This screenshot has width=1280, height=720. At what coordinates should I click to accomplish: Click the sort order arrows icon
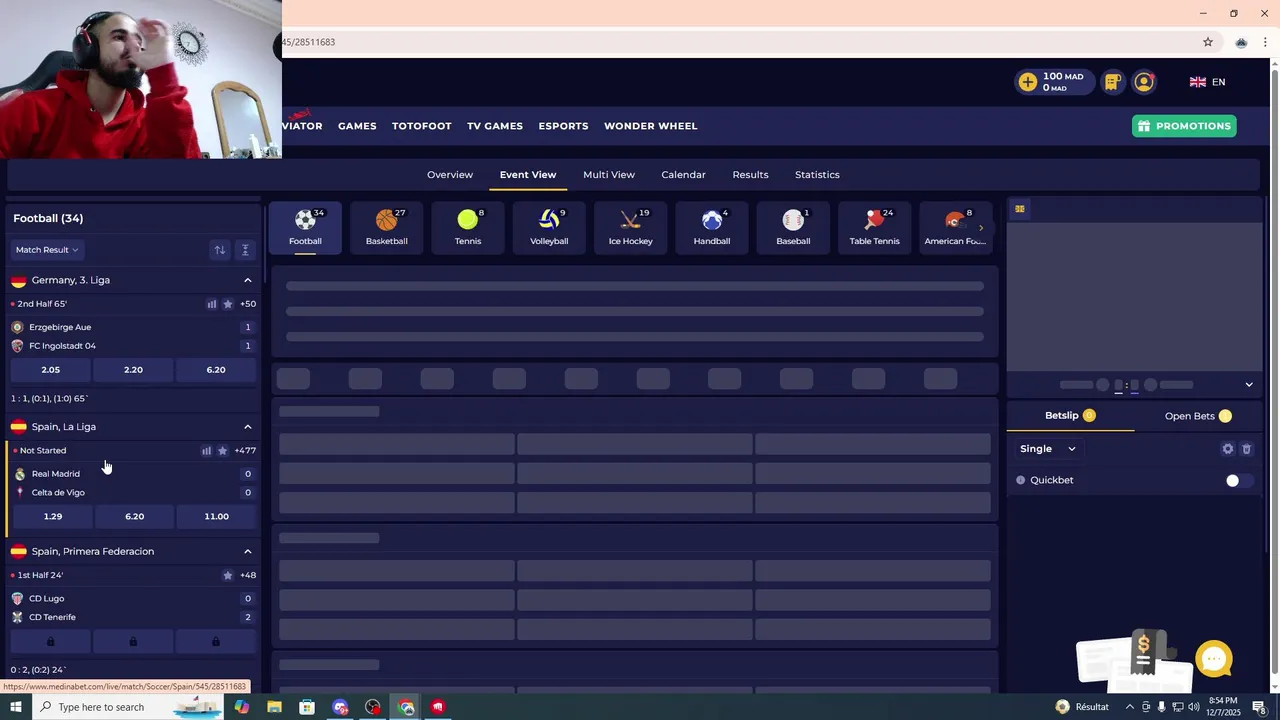tap(219, 250)
